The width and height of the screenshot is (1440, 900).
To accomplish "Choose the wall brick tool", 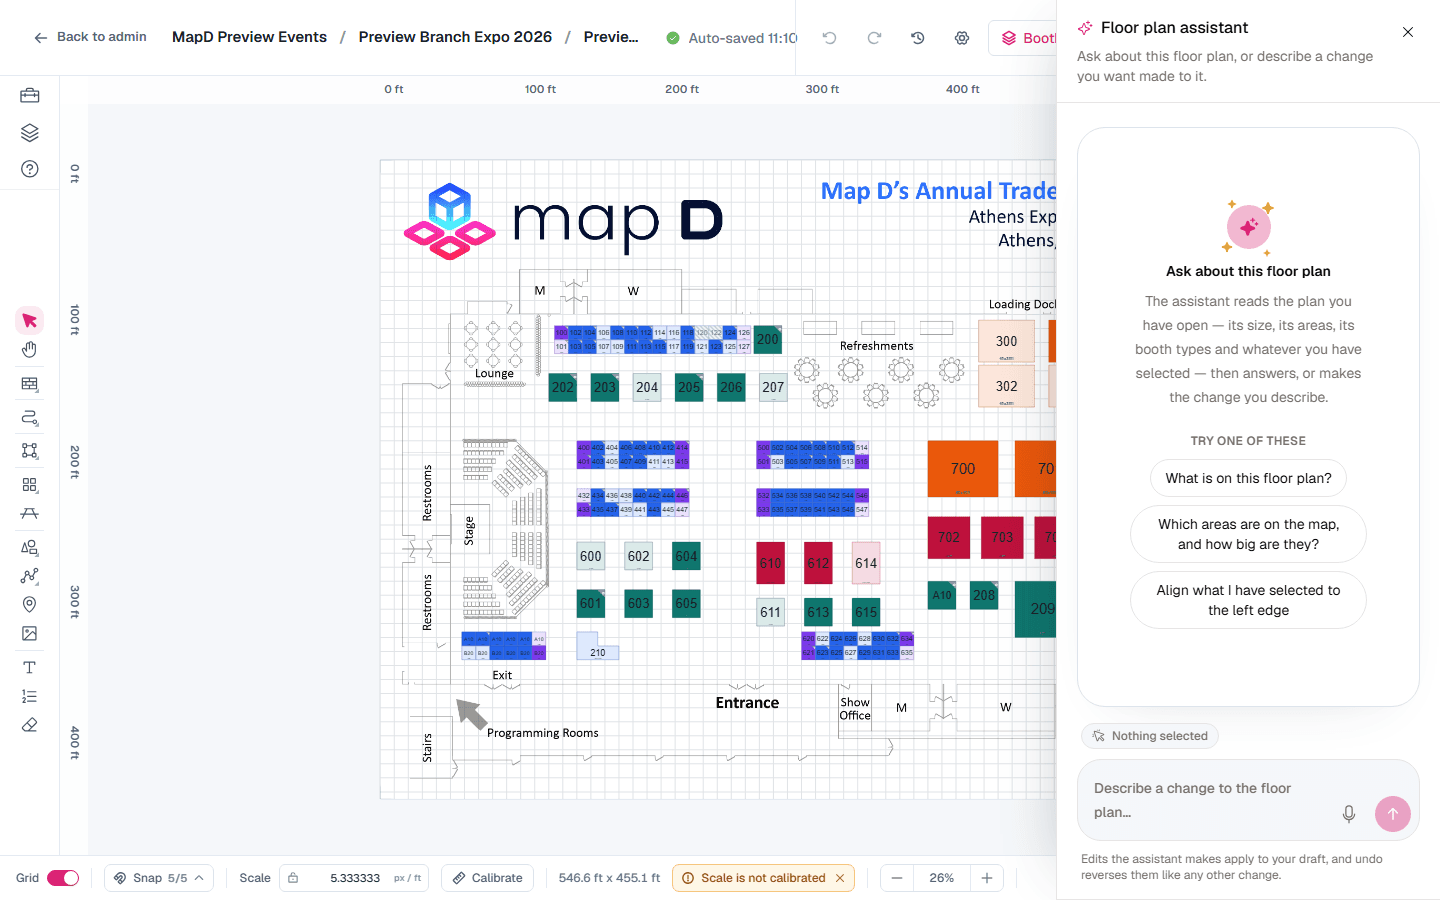I will pos(29,384).
